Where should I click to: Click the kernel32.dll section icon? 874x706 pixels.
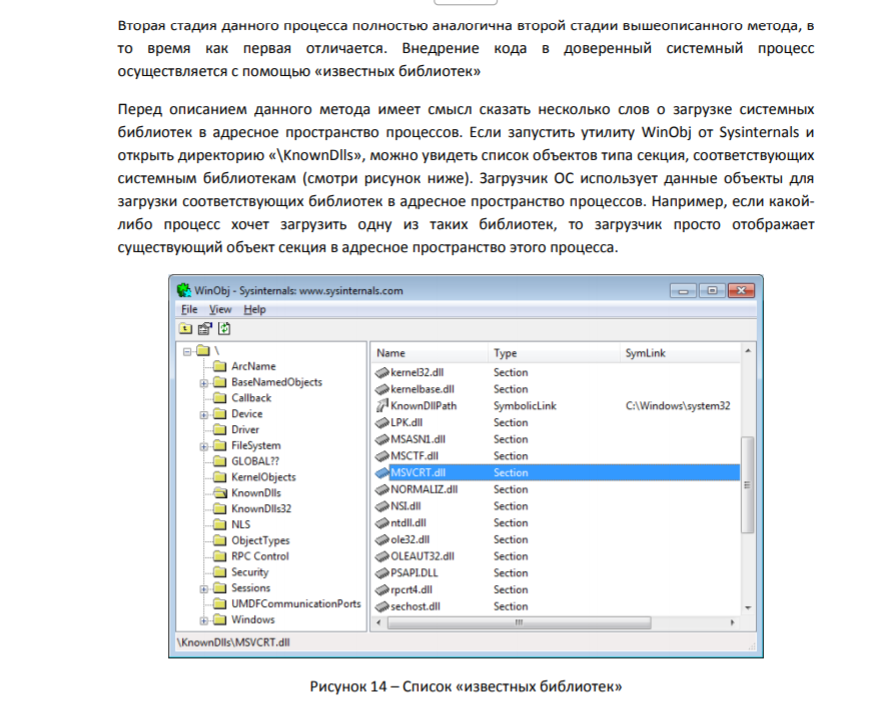(x=382, y=372)
